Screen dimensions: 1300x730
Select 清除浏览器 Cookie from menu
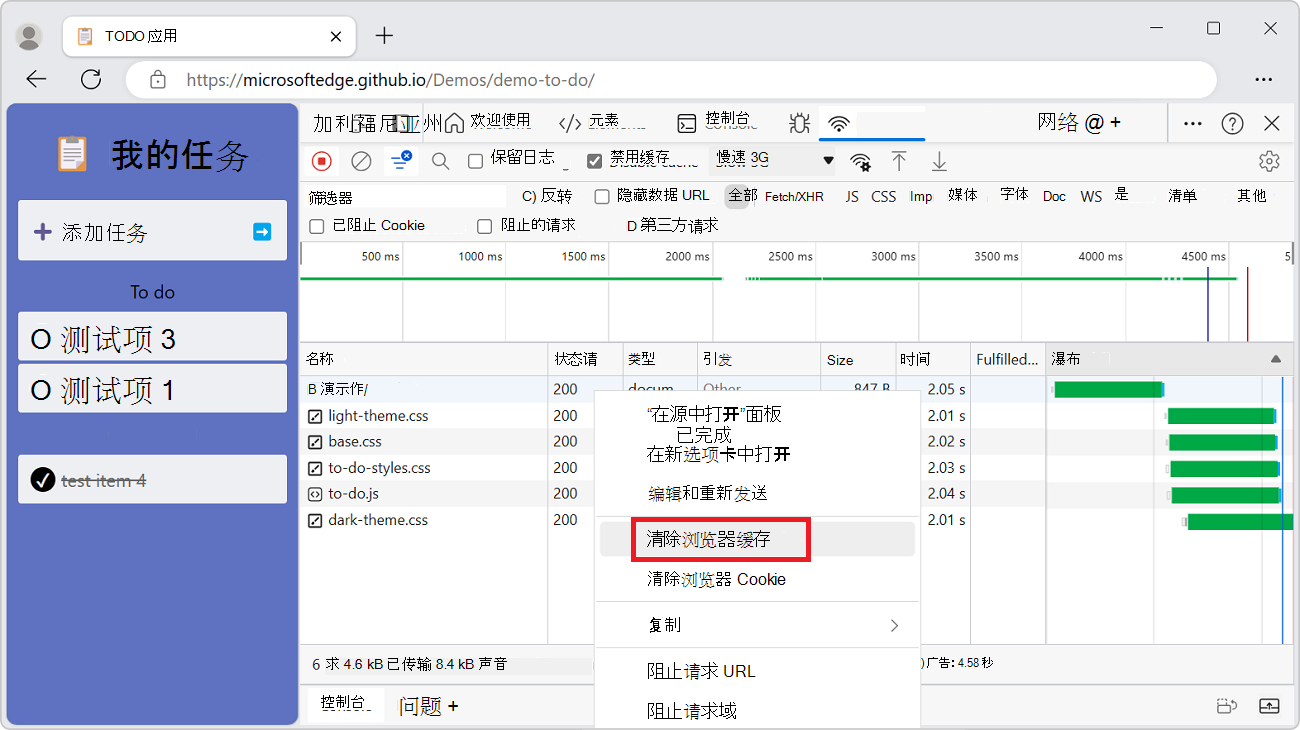click(718, 578)
